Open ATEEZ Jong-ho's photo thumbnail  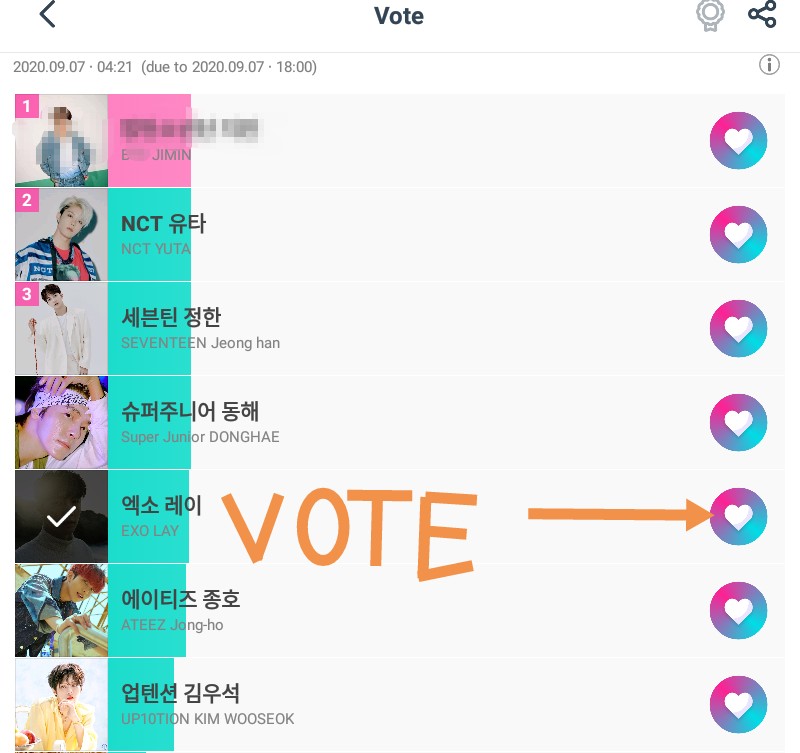pyautogui.click(x=61, y=610)
